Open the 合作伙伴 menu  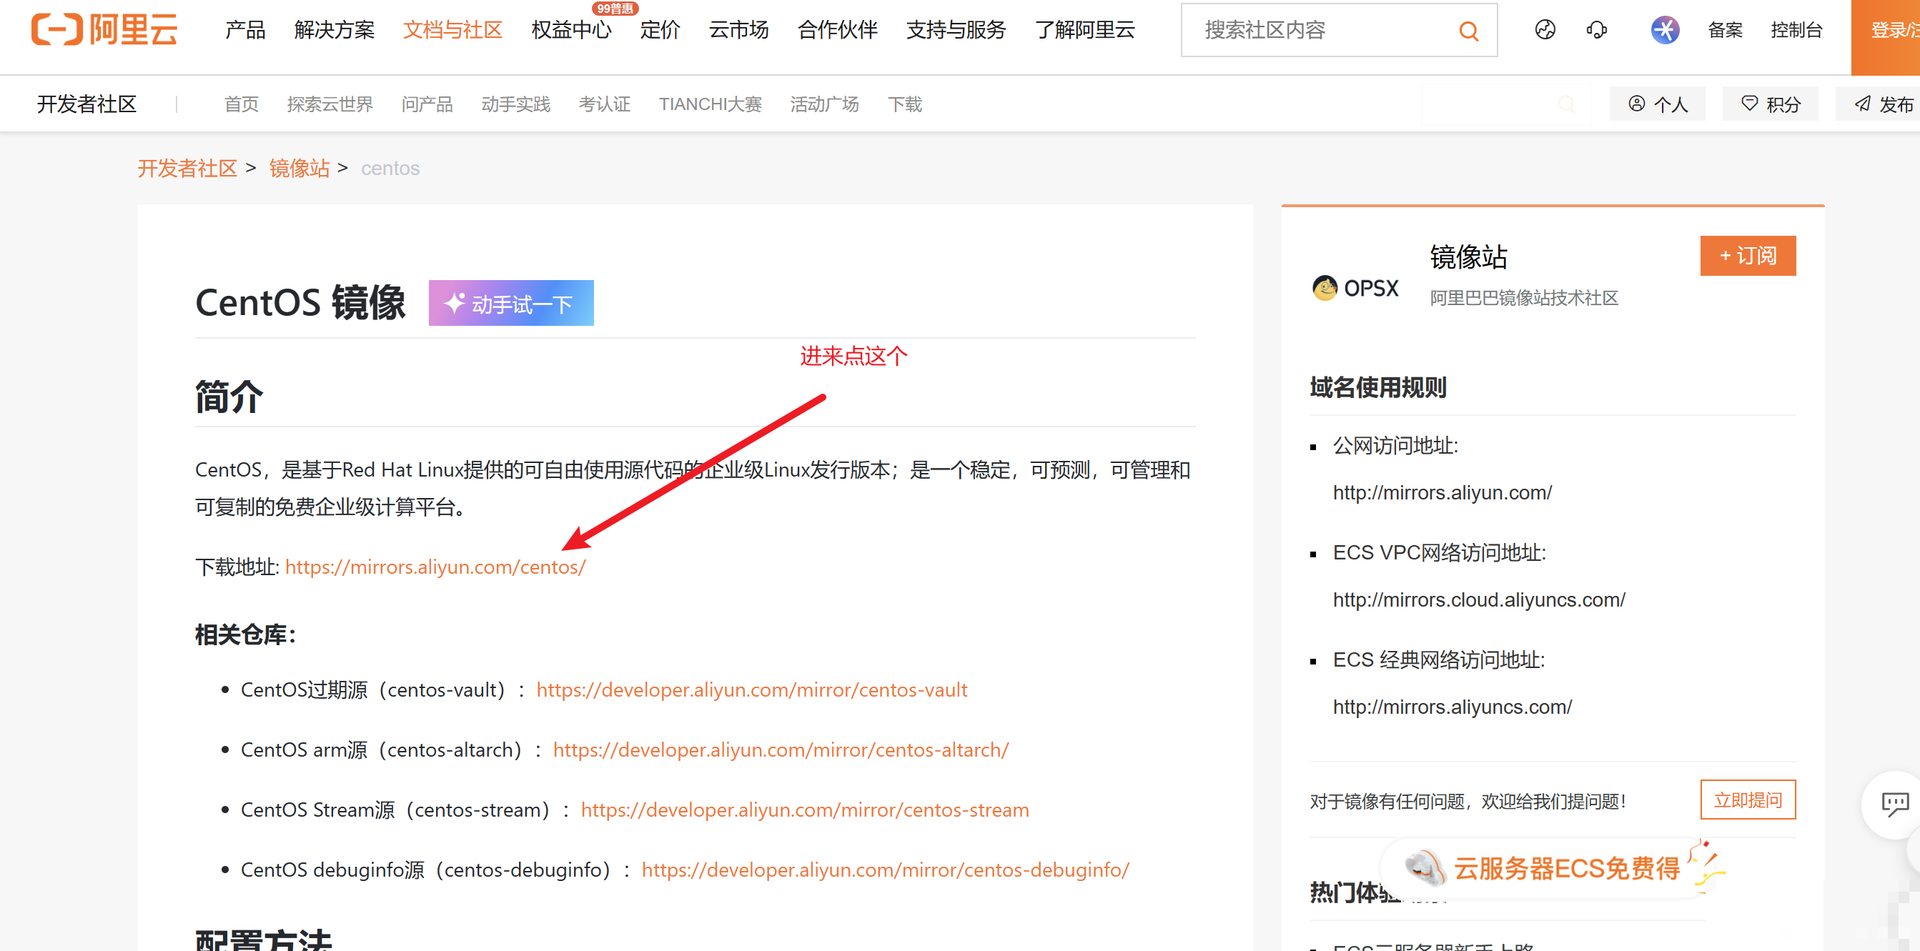point(838,30)
